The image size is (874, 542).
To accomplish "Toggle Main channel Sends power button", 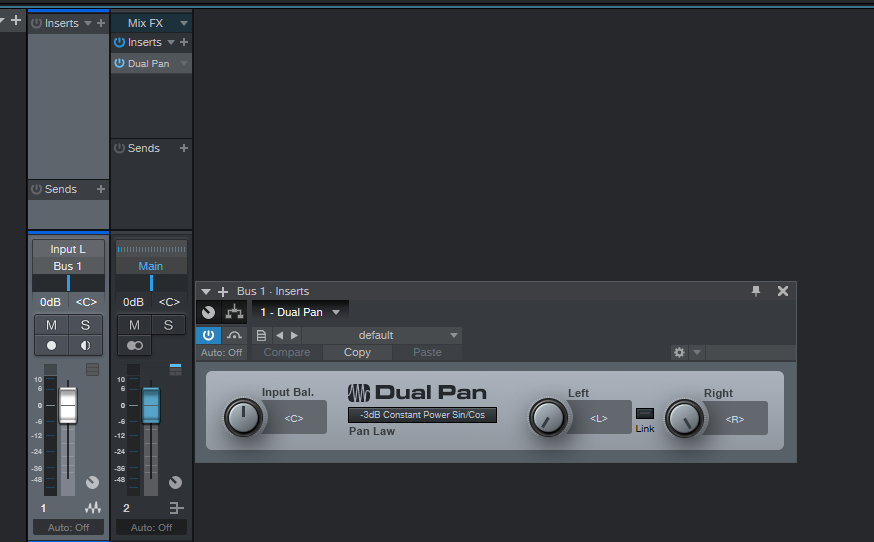I will pyautogui.click(x=119, y=148).
